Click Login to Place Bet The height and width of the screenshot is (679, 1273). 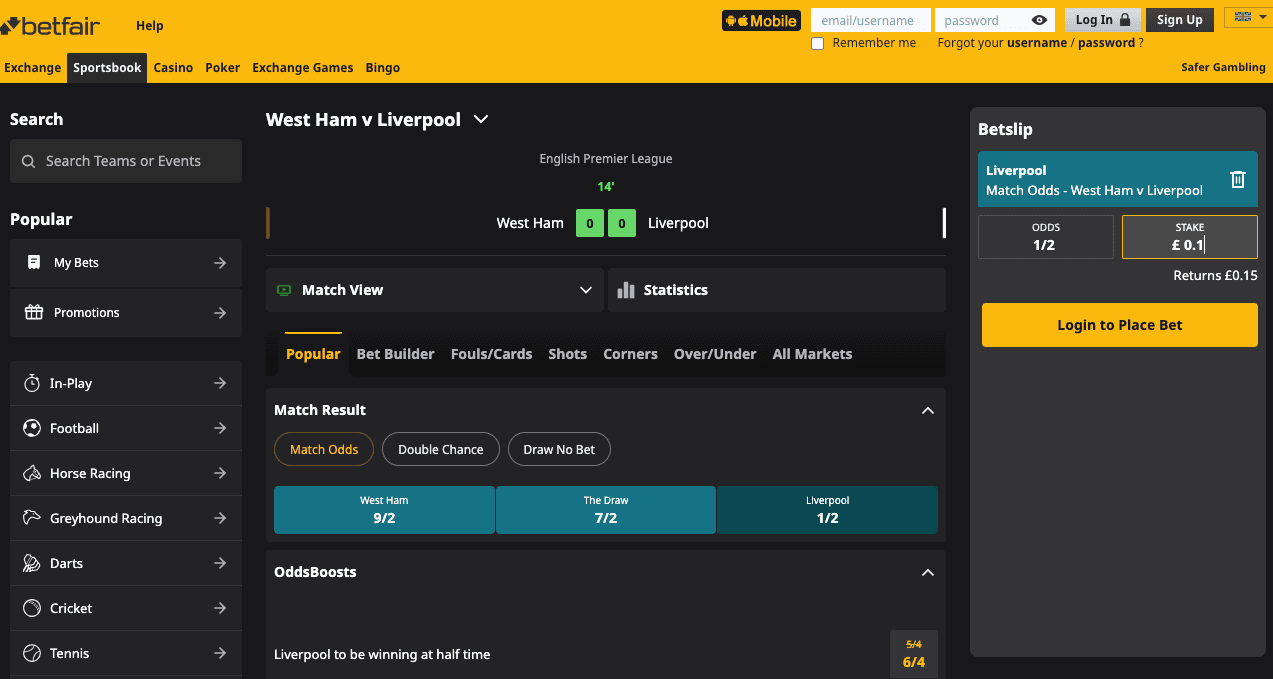coord(1120,325)
